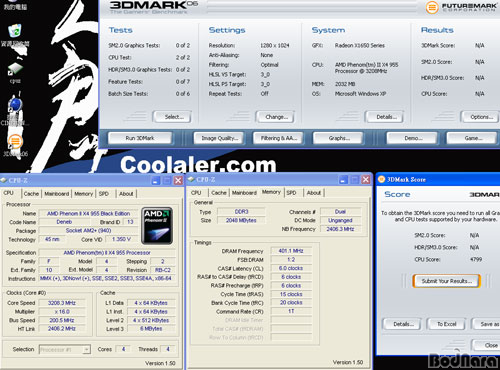Launch the 3DMark06 orange desktop icon
500x370 pixels.
pos(15,141)
